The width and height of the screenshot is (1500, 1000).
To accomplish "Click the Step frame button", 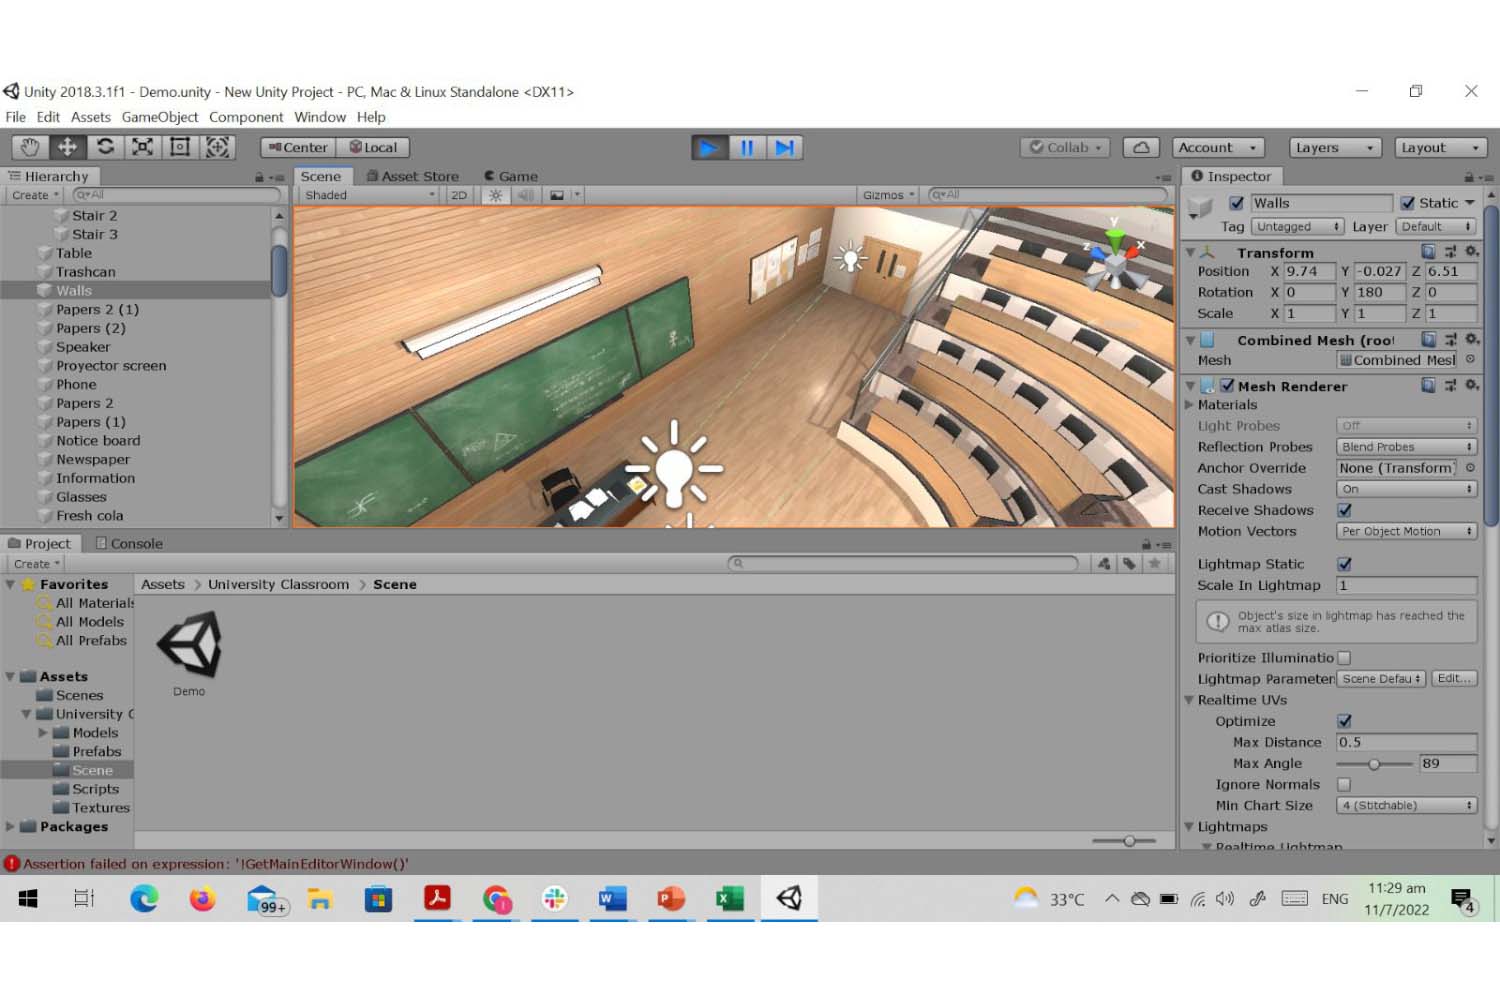I will click(x=785, y=148).
